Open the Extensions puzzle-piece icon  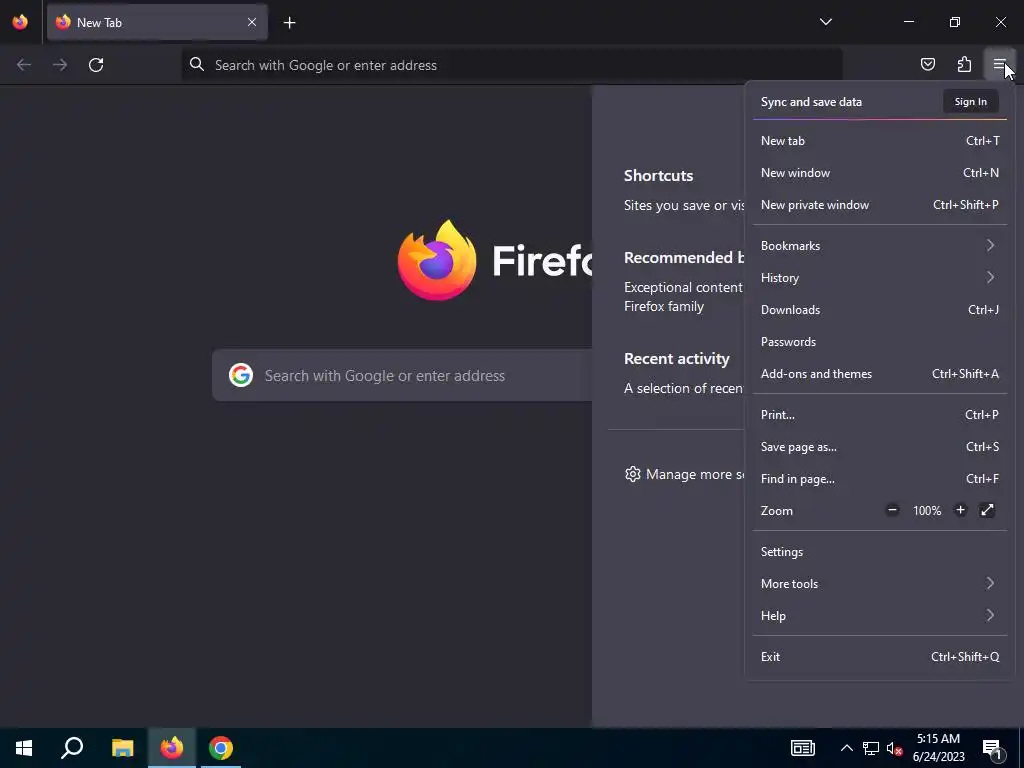click(964, 64)
